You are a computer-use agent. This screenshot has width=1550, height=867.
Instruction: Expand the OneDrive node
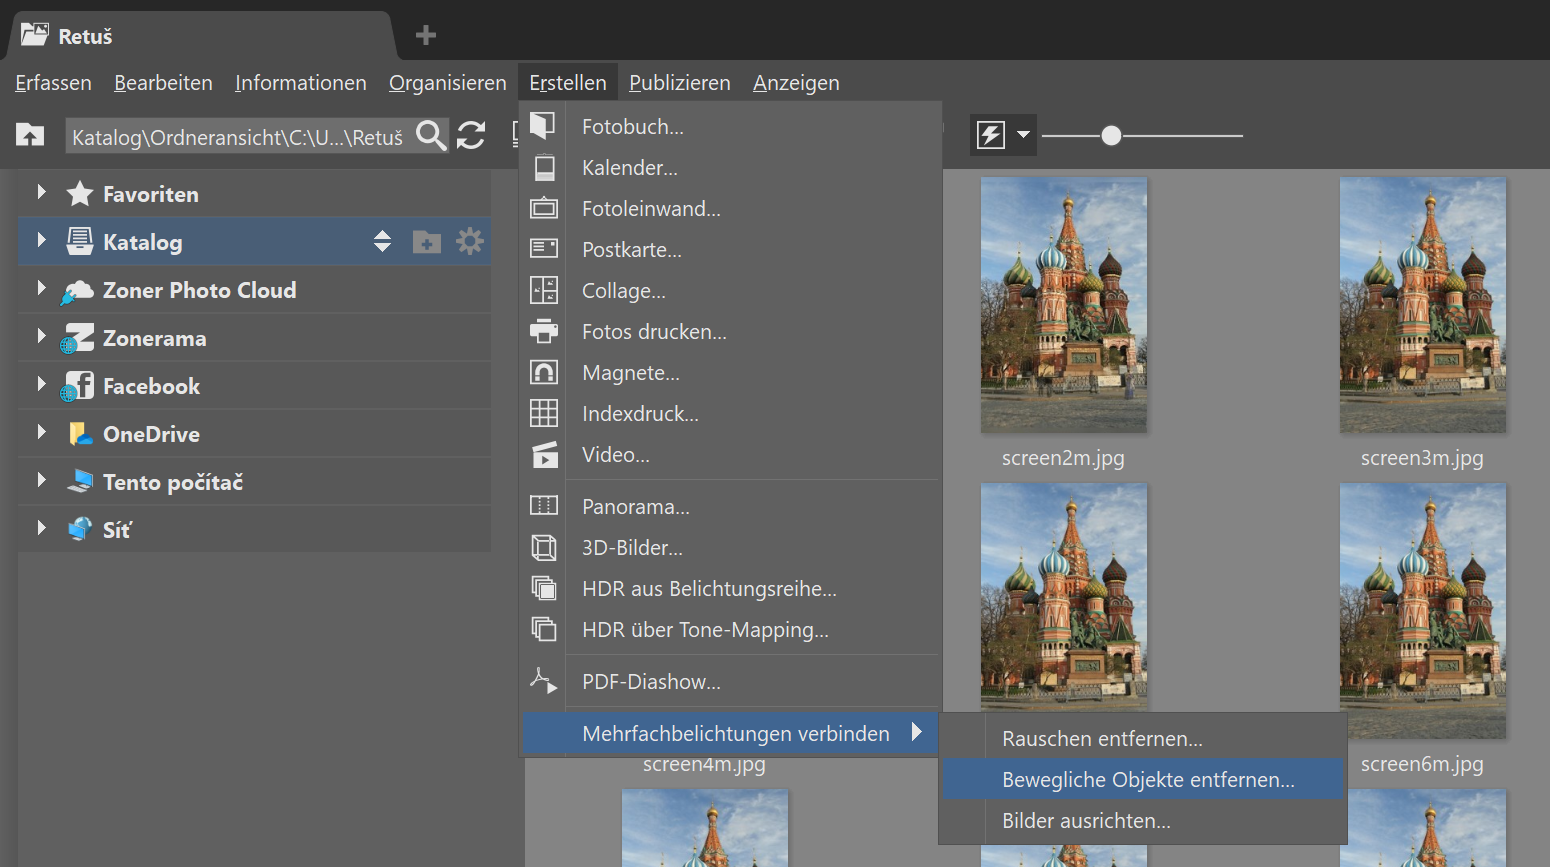pyautogui.click(x=41, y=432)
